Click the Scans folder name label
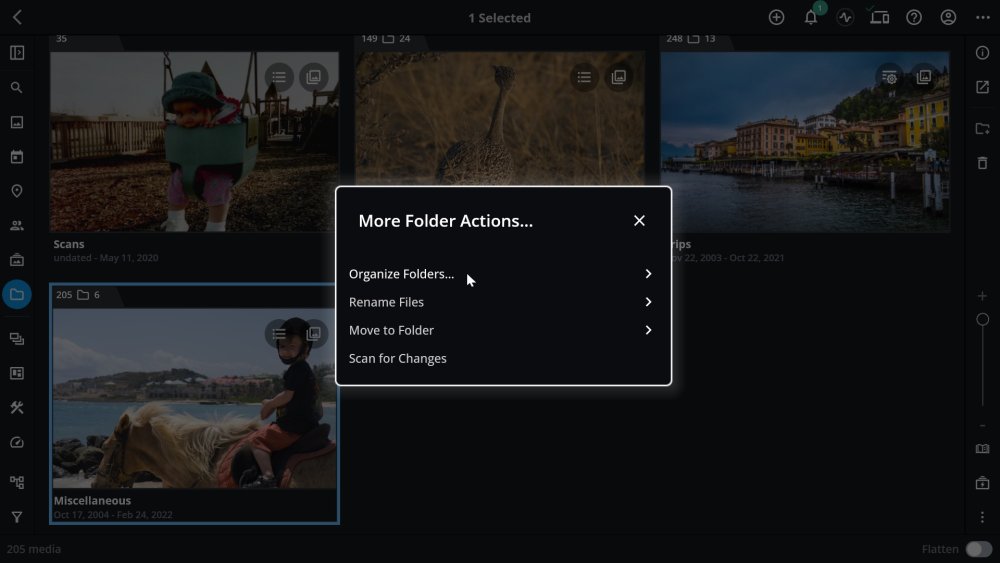 (x=69, y=244)
